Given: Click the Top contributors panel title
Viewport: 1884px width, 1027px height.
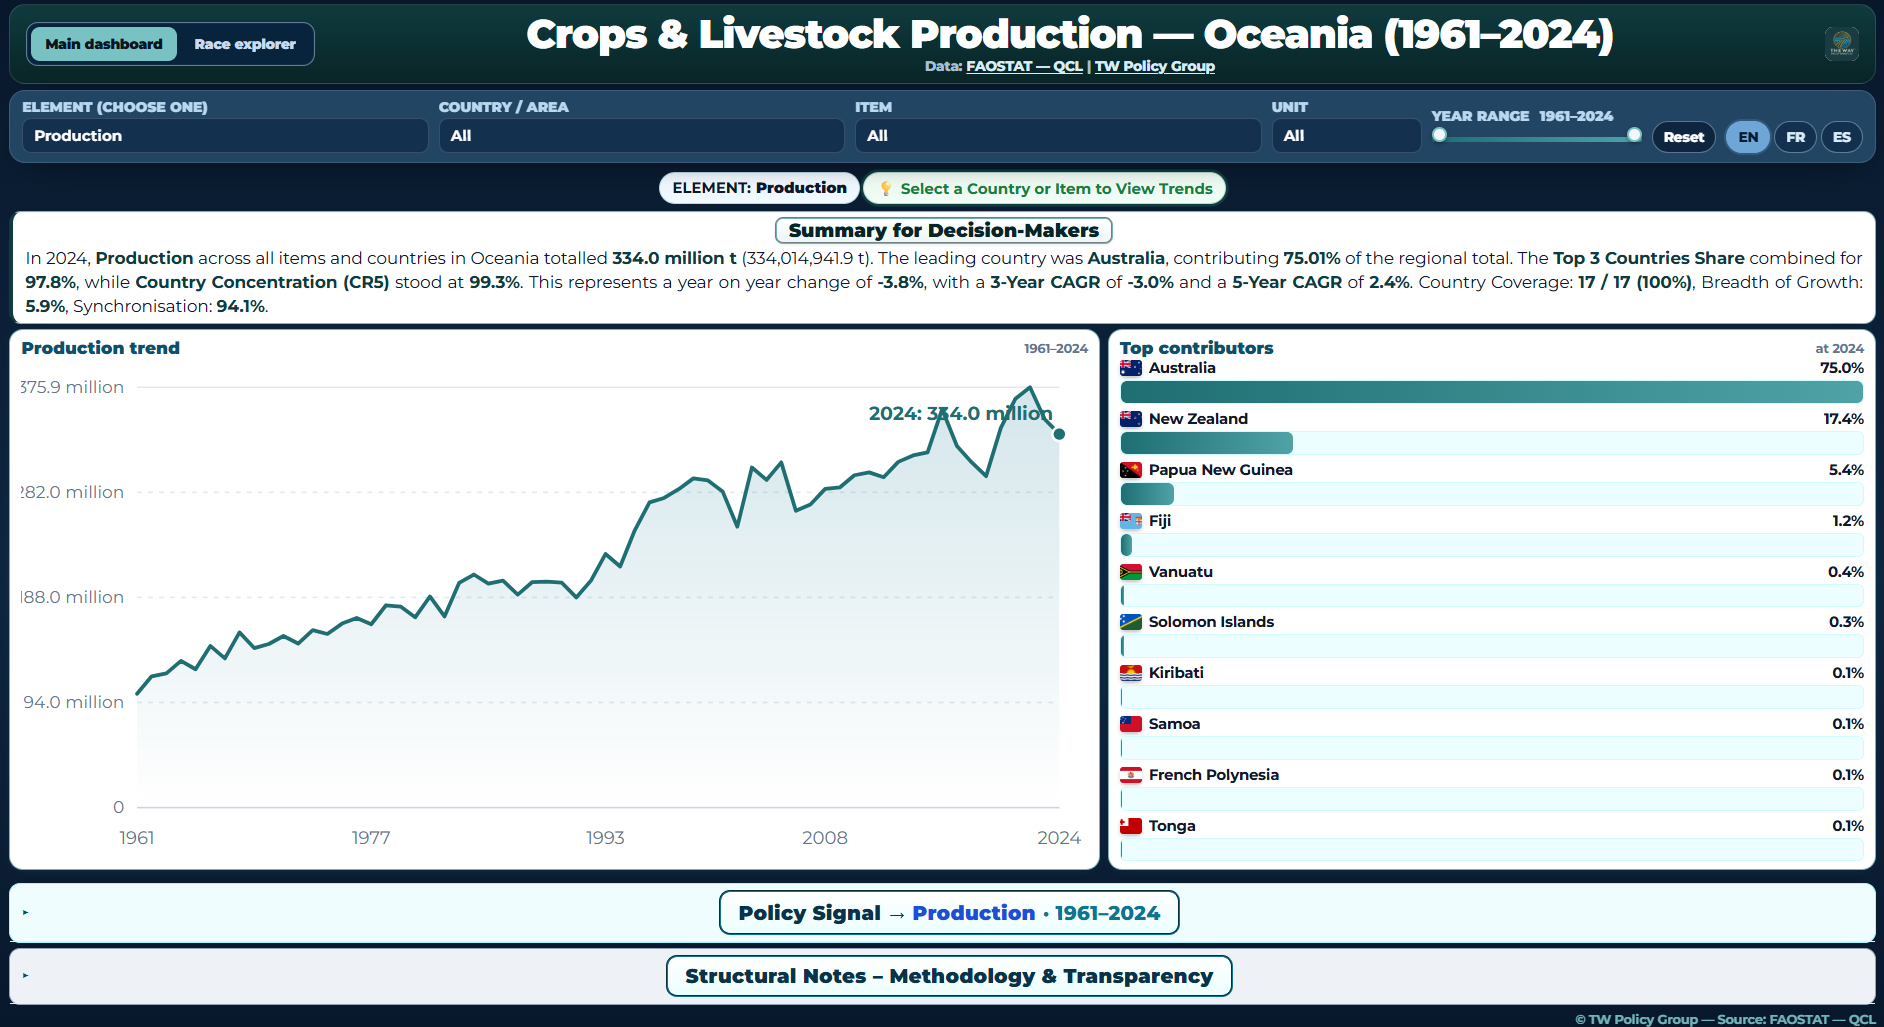Looking at the screenshot, I should point(1196,348).
